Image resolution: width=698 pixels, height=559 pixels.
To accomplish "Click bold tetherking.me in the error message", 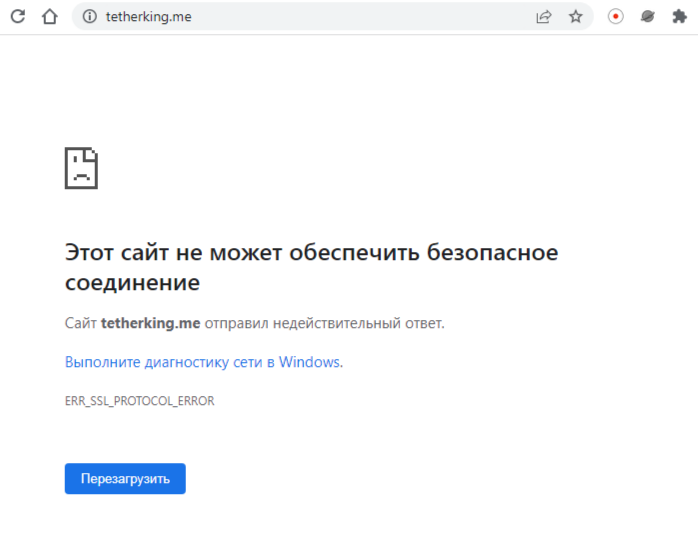I will pos(150,323).
